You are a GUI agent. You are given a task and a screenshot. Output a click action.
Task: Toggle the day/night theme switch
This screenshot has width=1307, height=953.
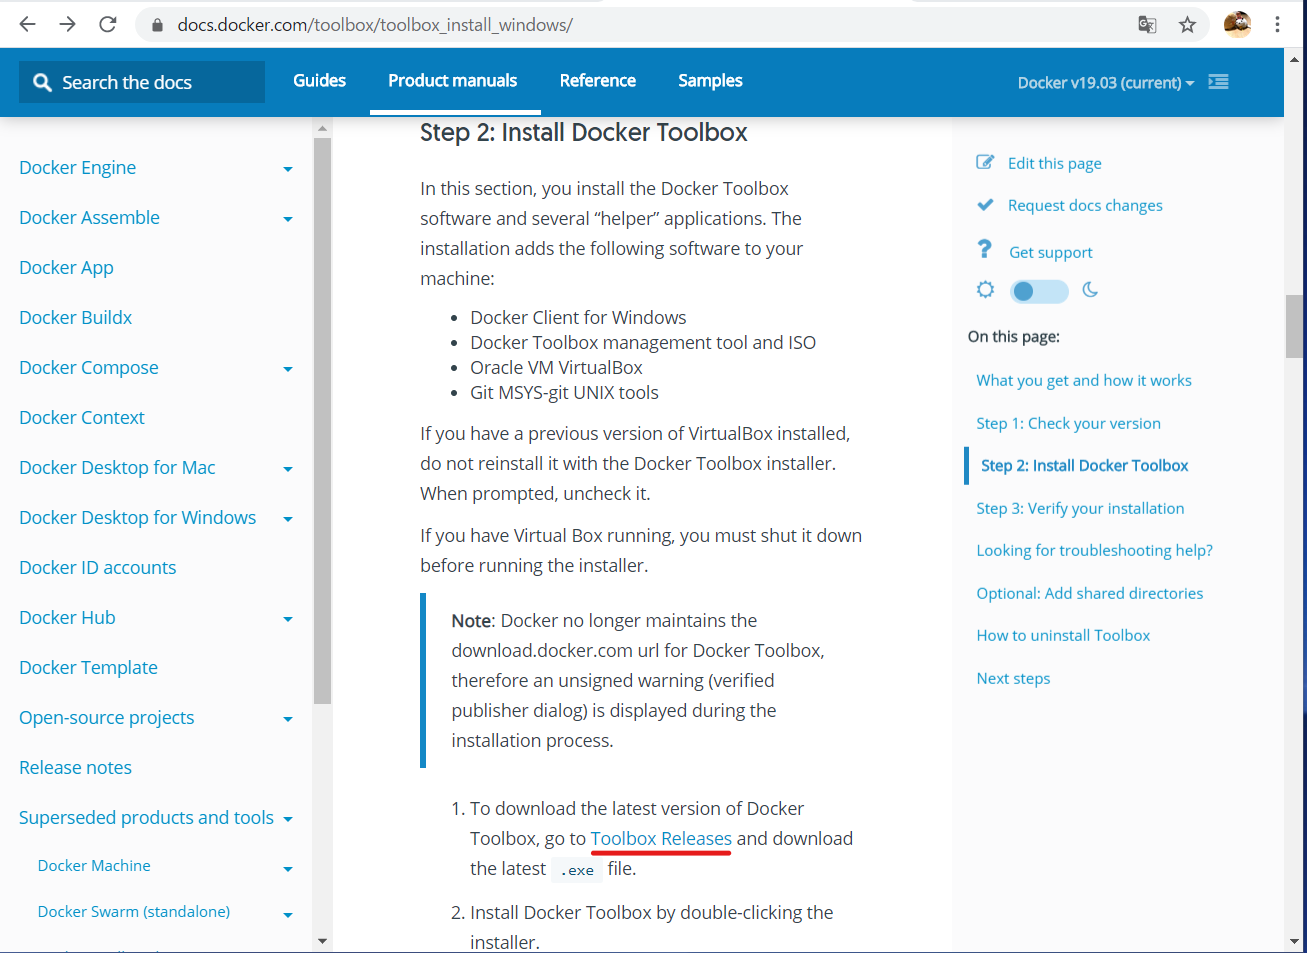[1039, 291]
